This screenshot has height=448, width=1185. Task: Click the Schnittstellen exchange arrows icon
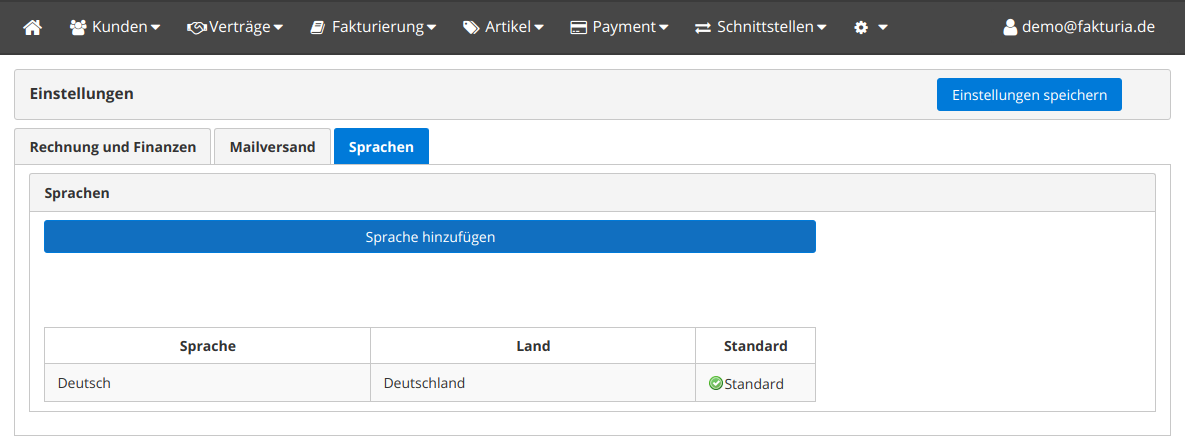coord(703,28)
